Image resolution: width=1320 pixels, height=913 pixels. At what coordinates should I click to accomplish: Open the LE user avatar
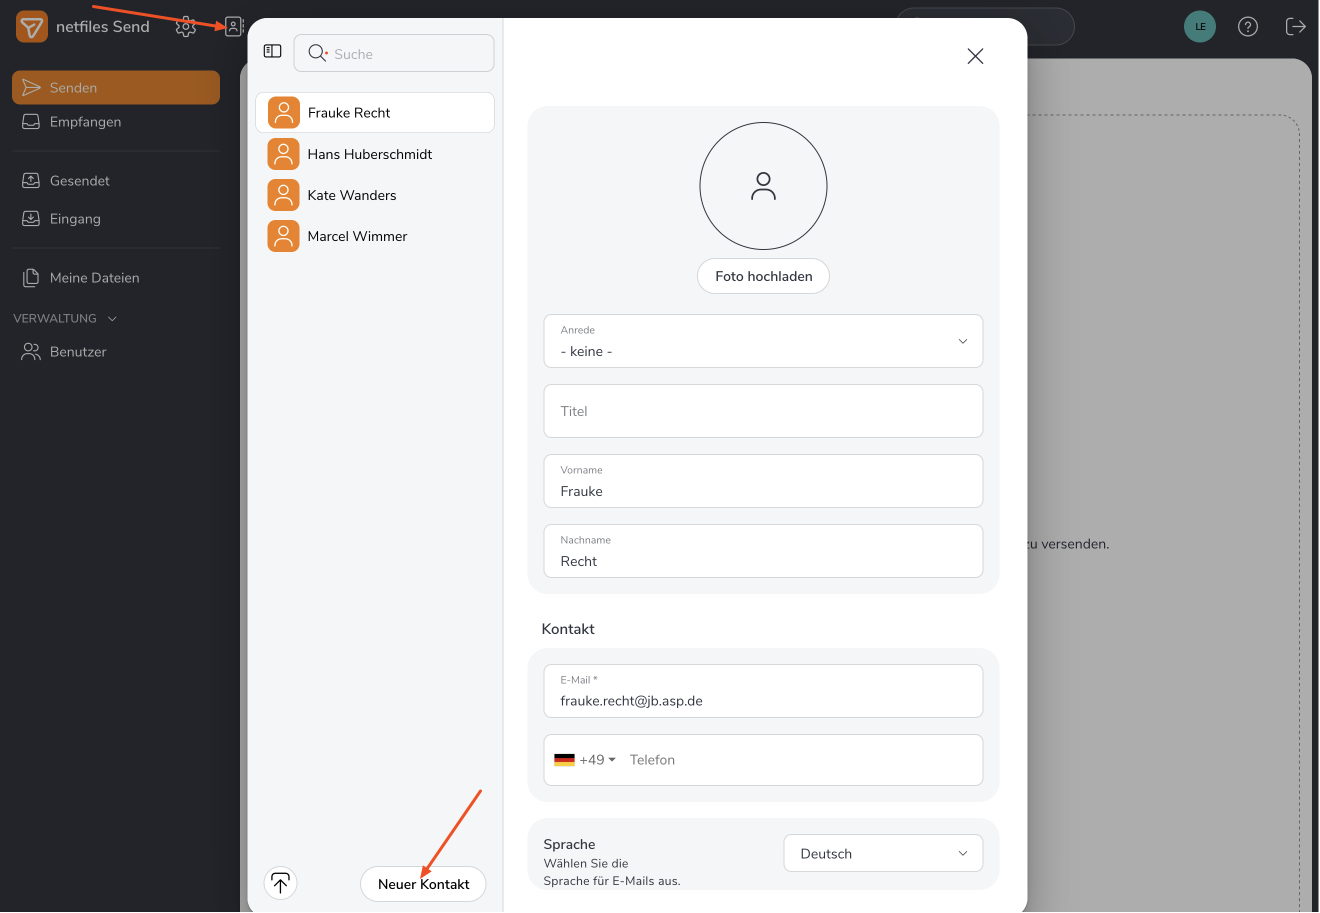point(1200,27)
